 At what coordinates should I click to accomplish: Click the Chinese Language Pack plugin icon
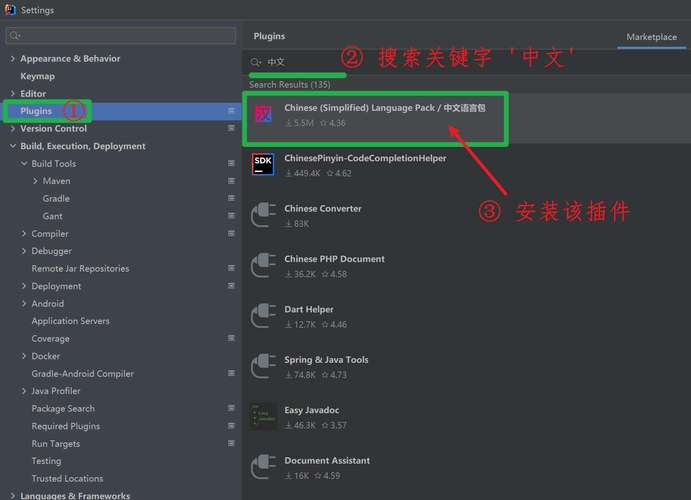point(264,115)
